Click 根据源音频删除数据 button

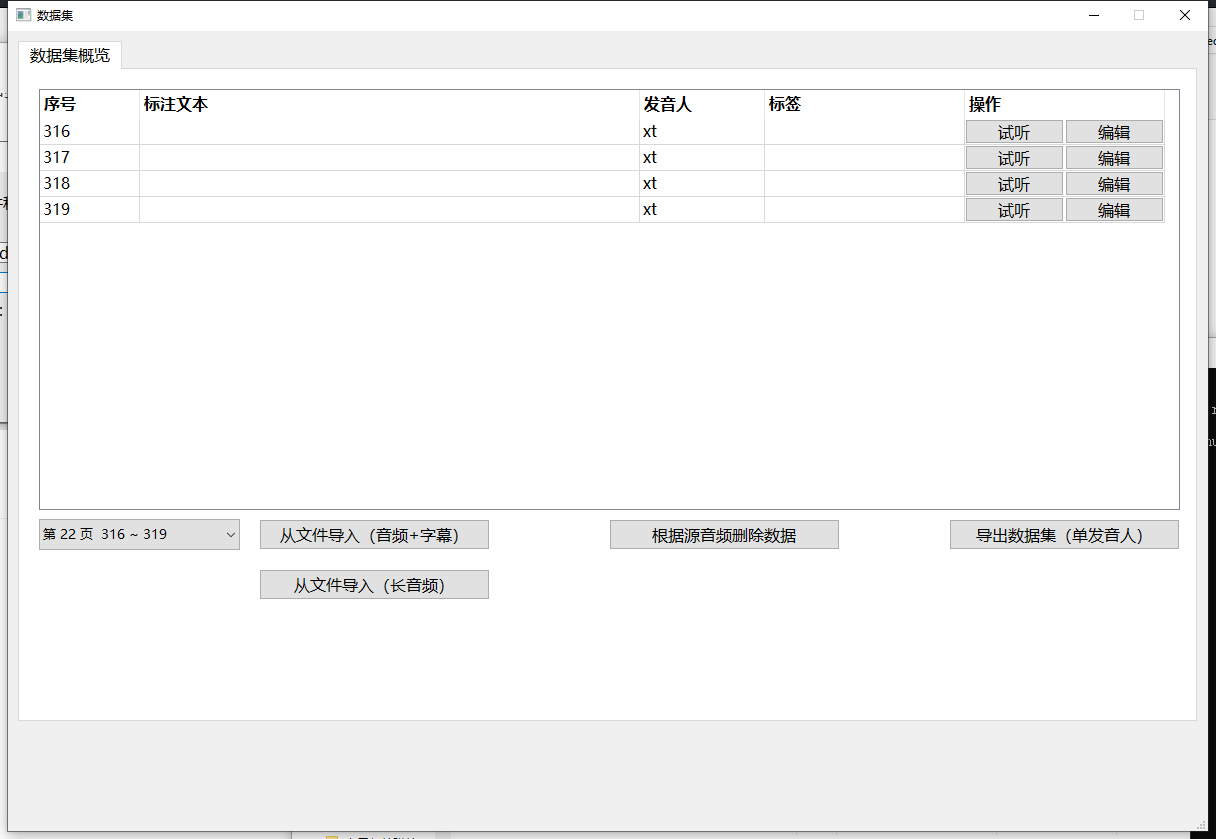click(724, 535)
